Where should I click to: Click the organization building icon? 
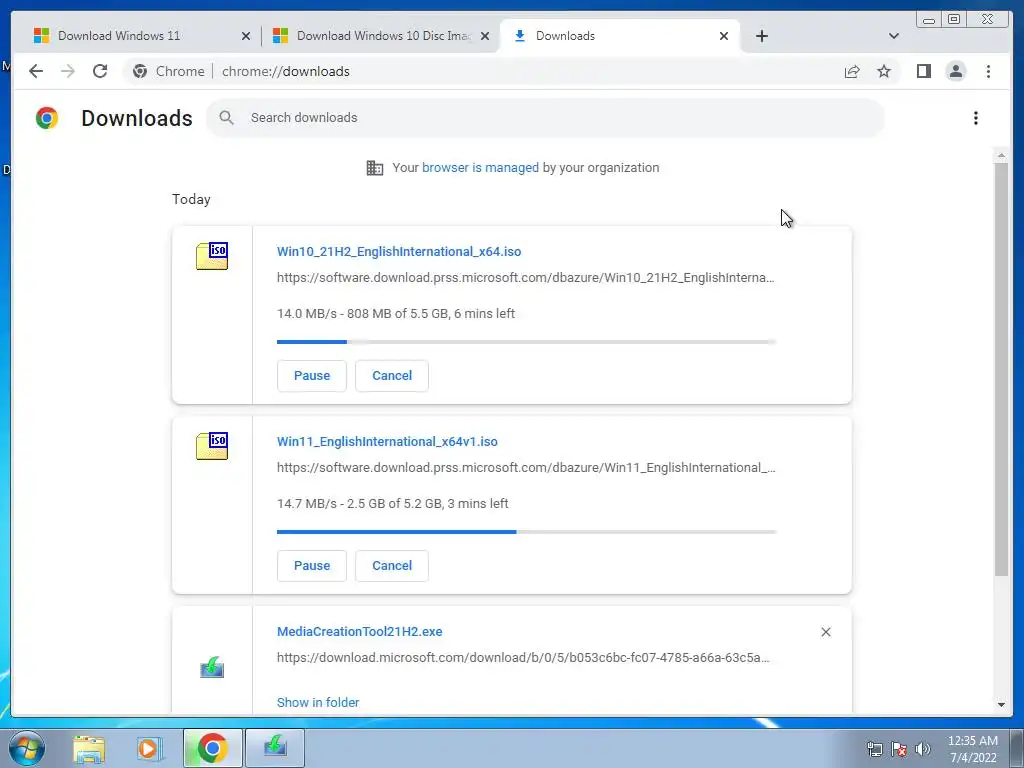coord(375,168)
